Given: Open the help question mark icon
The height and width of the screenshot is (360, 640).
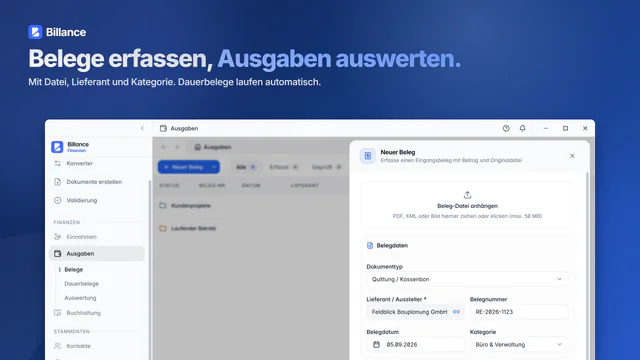Looking at the screenshot, I should [506, 128].
